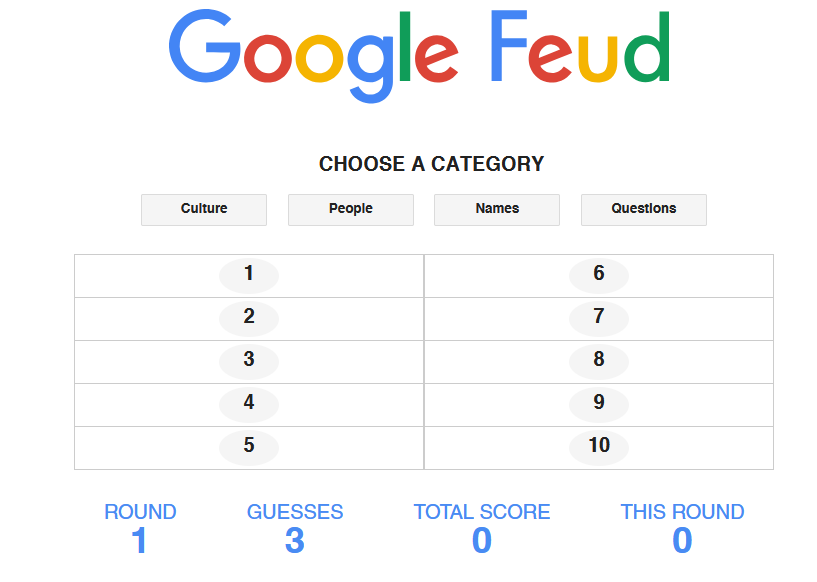
Task: Click the Google Feud logo
Action: point(419,54)
